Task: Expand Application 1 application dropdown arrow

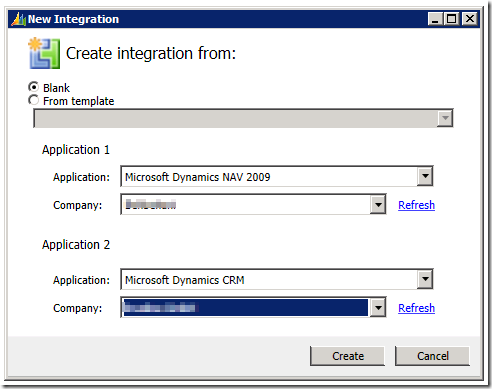Action: 425,176
